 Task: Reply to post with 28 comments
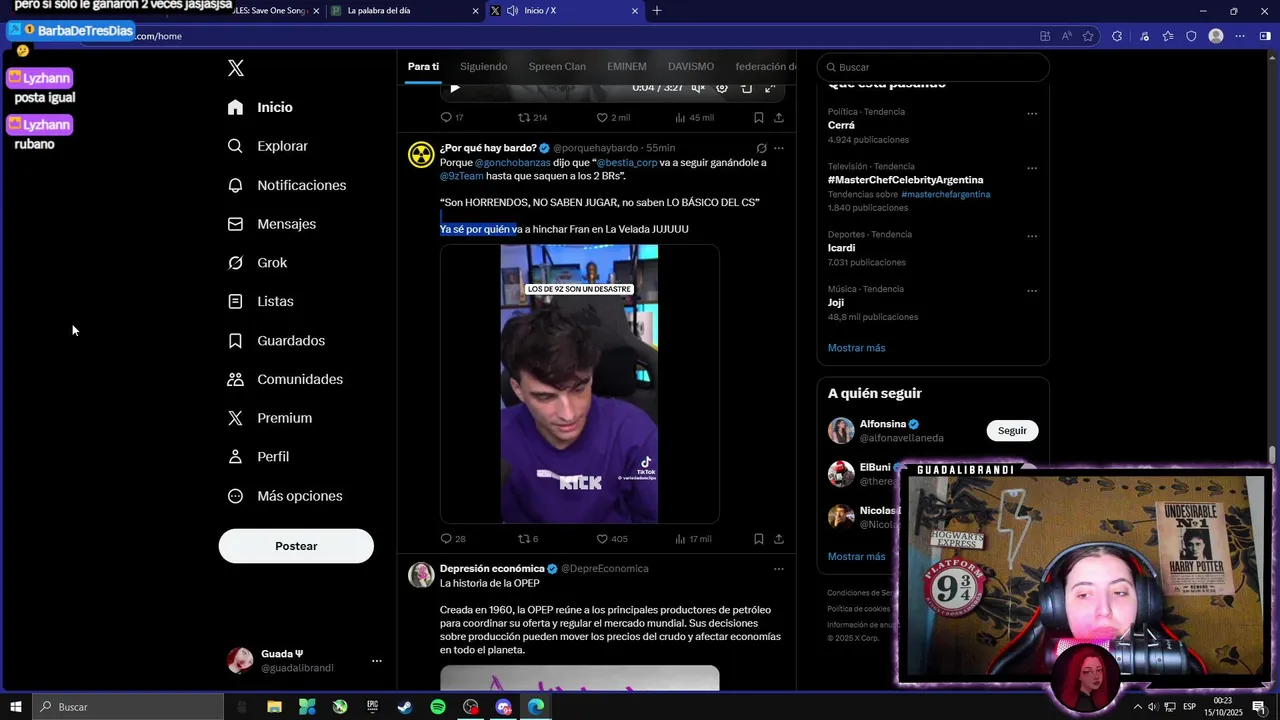(453, 539)
